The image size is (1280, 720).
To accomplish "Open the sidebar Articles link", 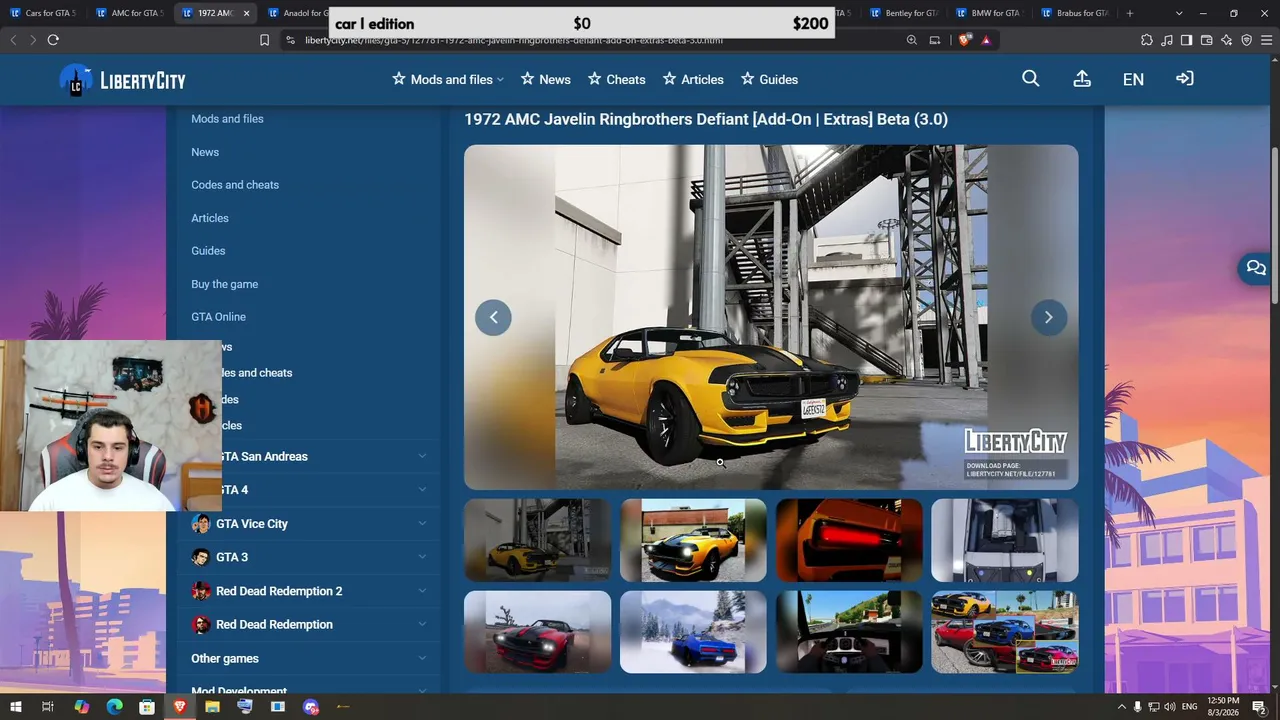I will coord(210,218).
